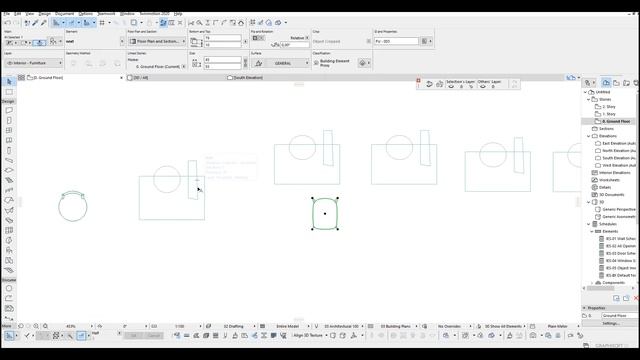Open the Project Map view in Navigator
Screen dimensions: 640x360
606,83
